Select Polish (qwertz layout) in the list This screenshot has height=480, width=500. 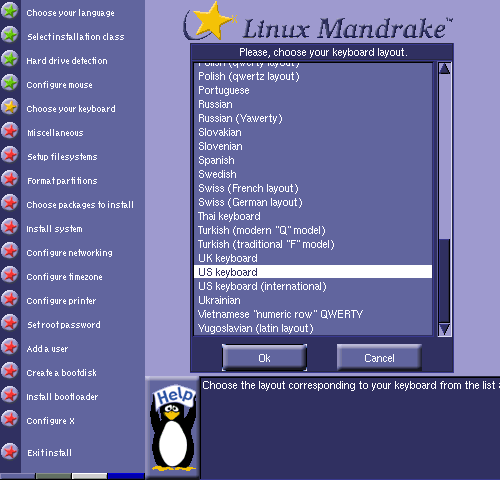(x=313, y=77)
